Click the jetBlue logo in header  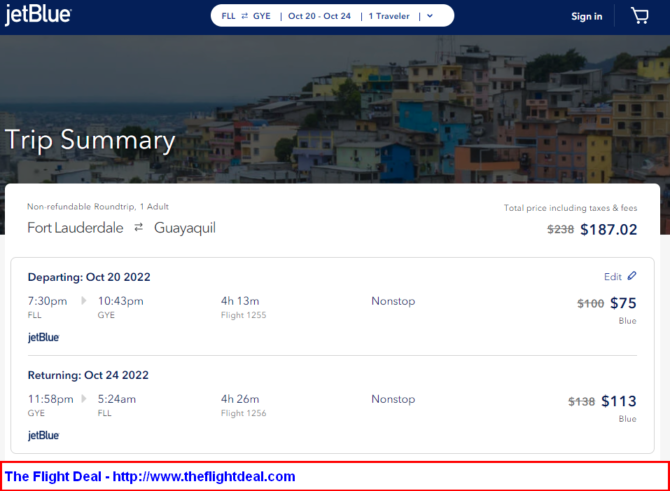[38, 15]
